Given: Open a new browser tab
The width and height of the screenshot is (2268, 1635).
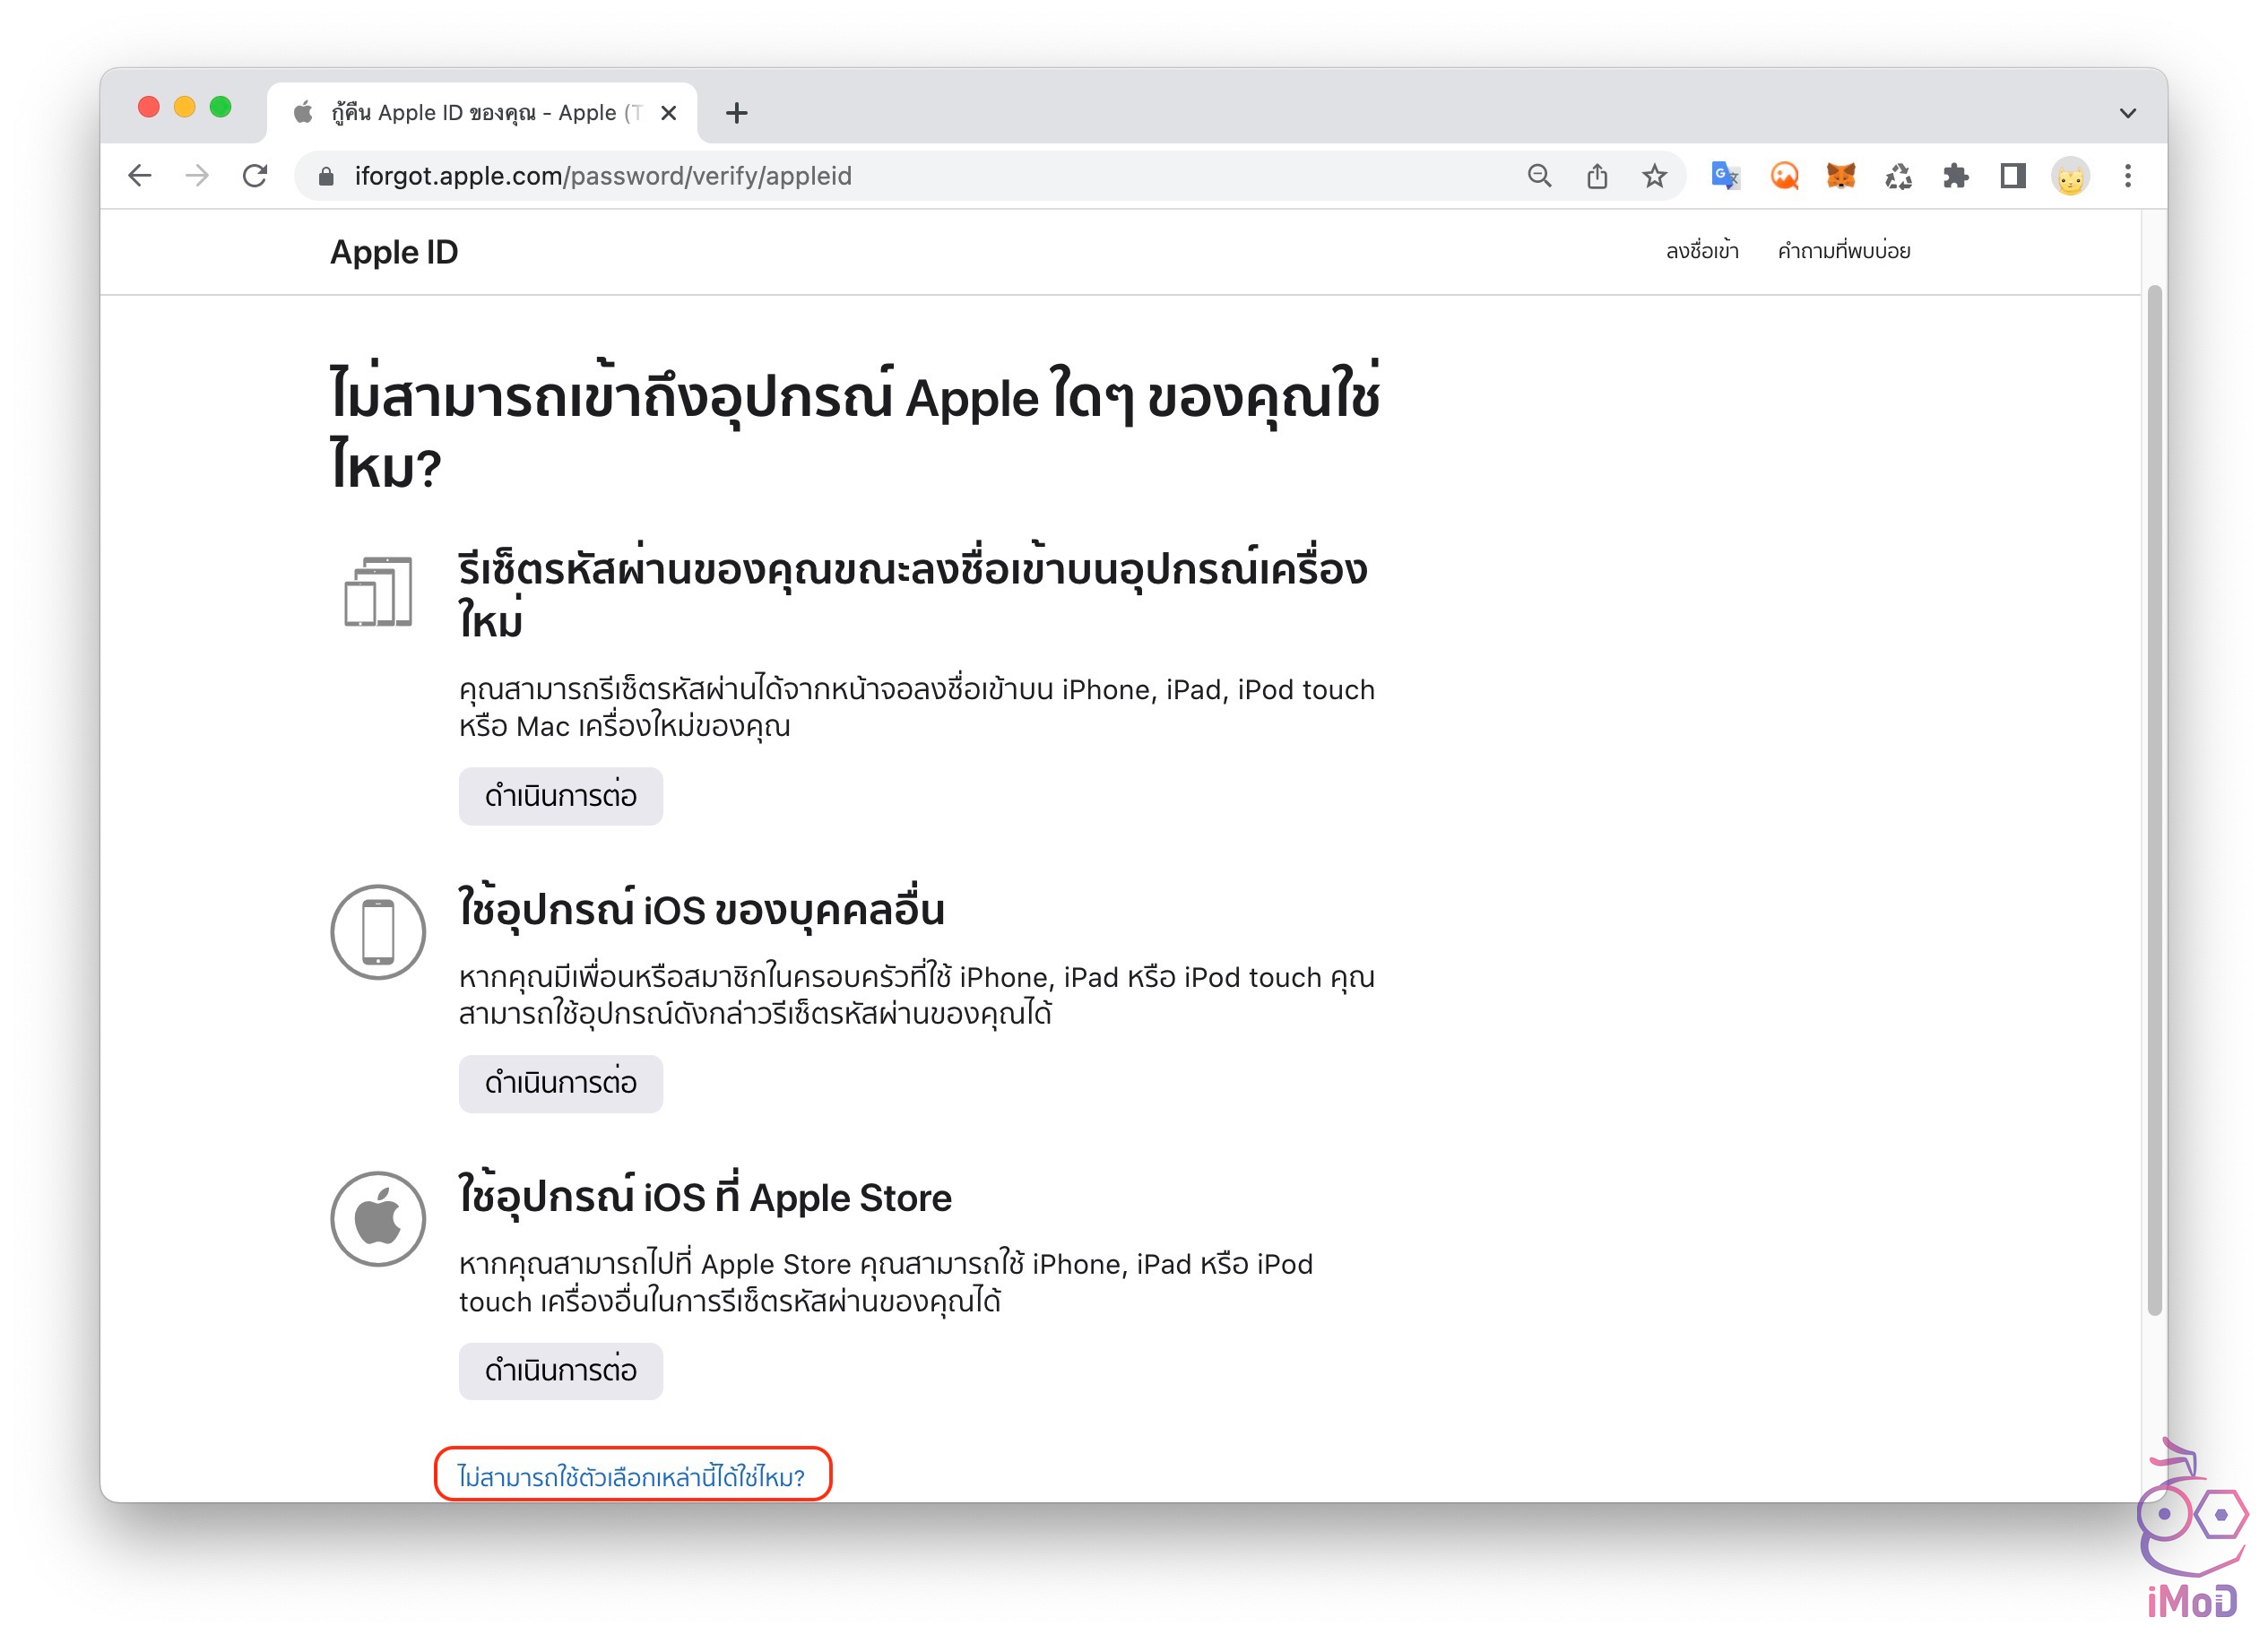Looking at the screenshot, I should pyautogui.click(x=736, y=113).
